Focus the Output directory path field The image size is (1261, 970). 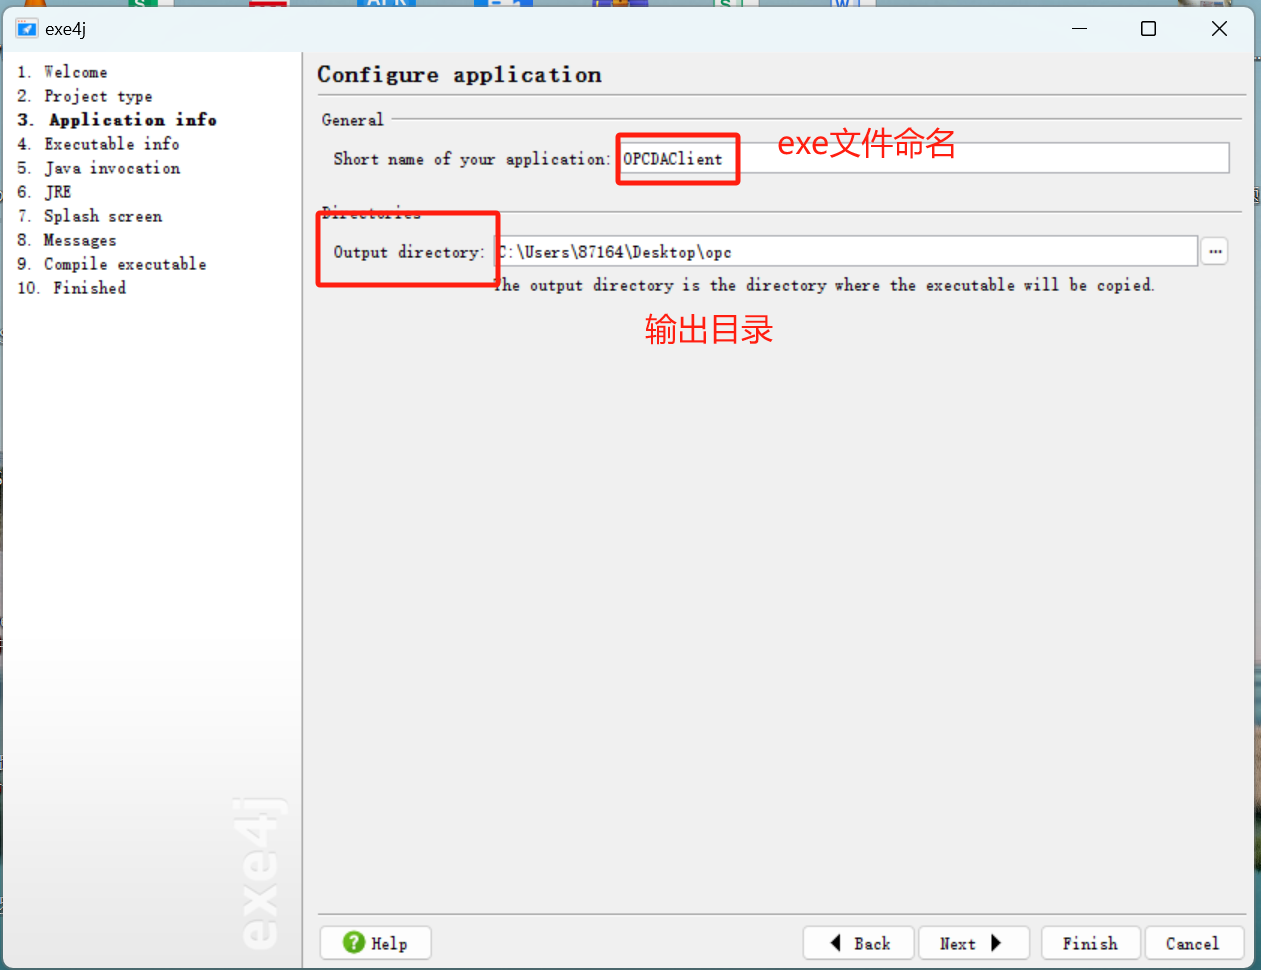846,251
